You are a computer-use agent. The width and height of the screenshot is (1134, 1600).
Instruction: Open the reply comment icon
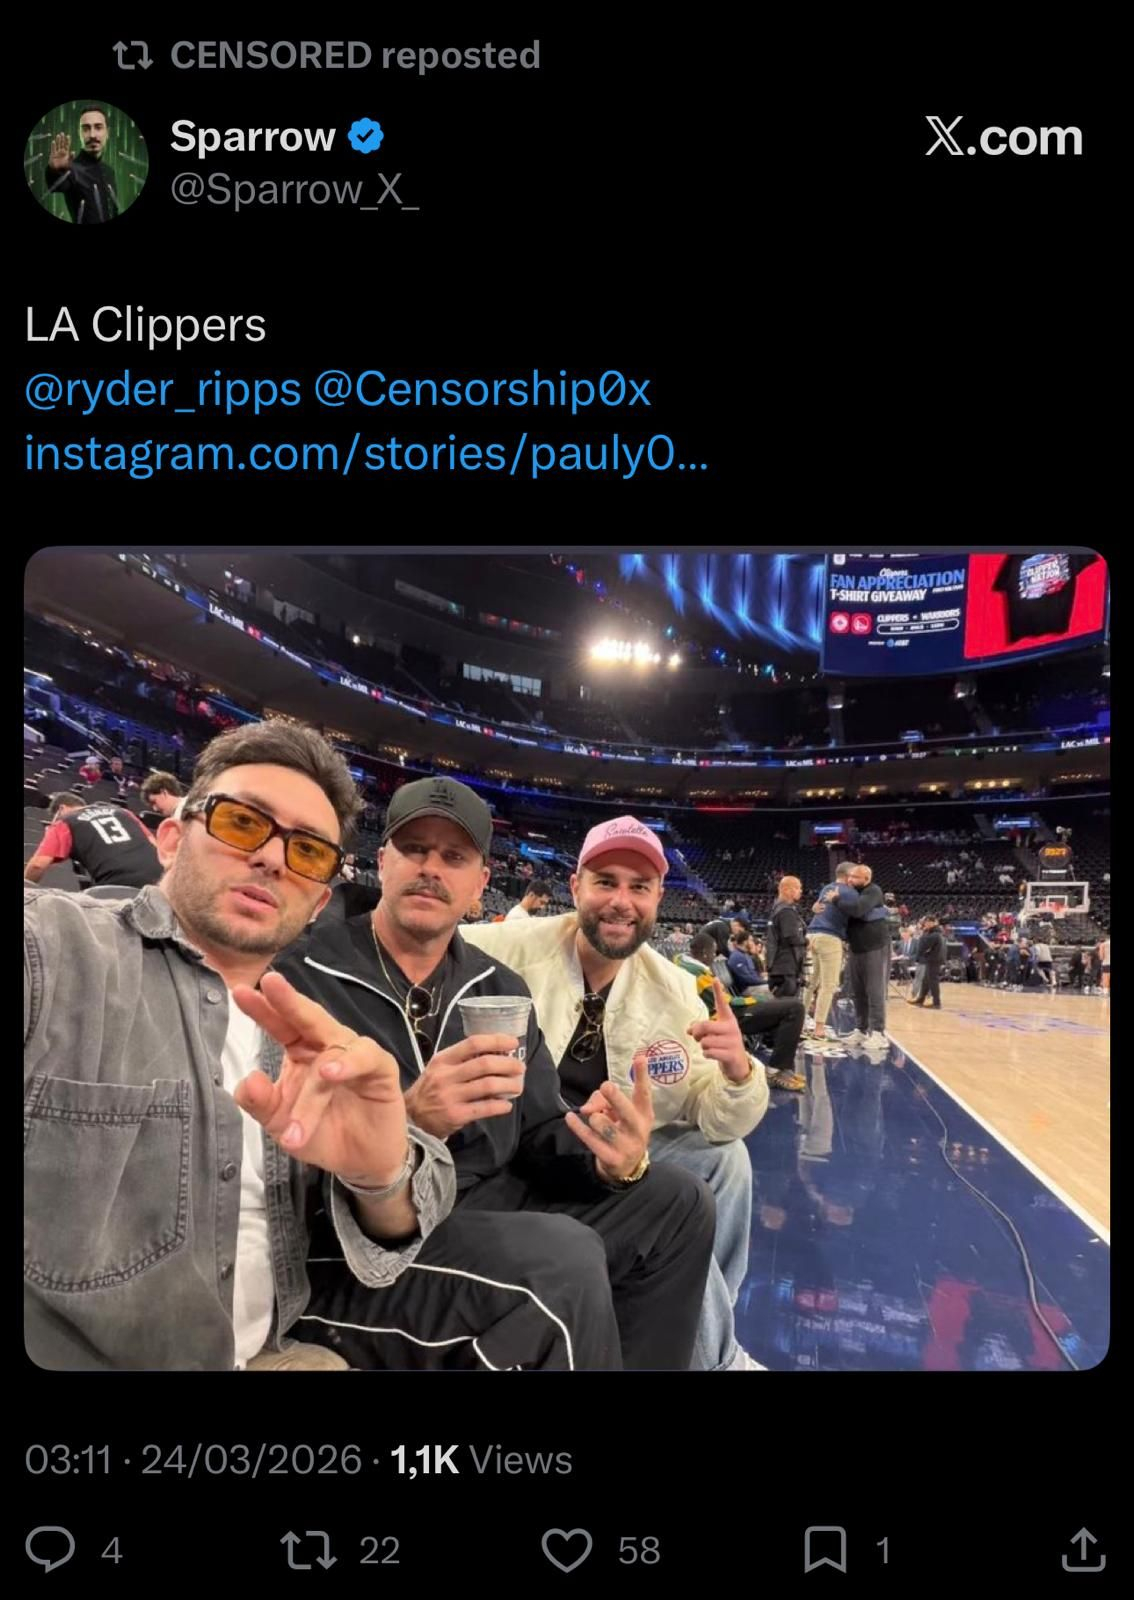click(x=50, y=1549)
